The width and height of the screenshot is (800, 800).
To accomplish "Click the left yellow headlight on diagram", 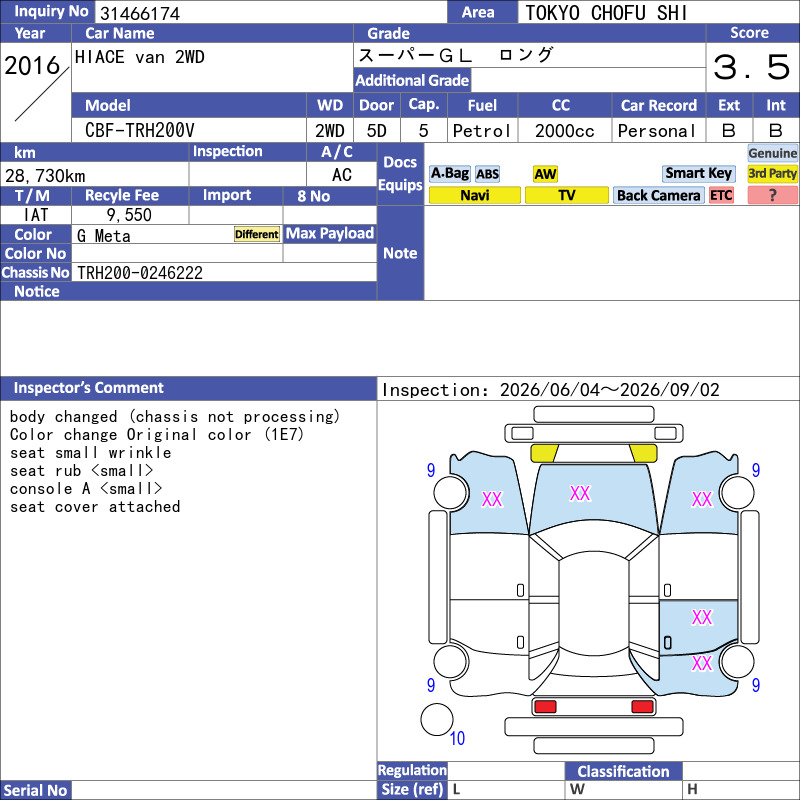I will [544, 453].
